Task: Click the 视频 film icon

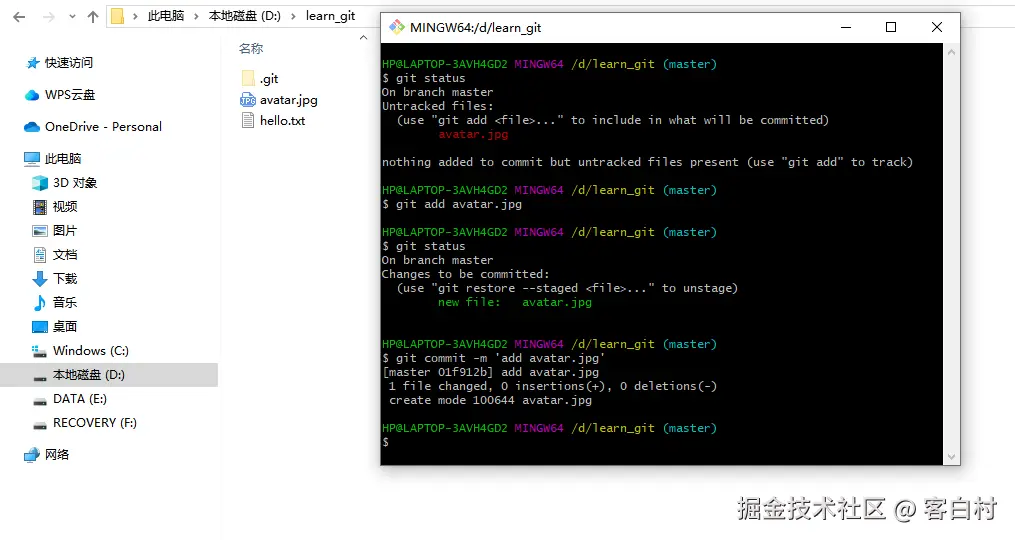Action: point(40,207)
